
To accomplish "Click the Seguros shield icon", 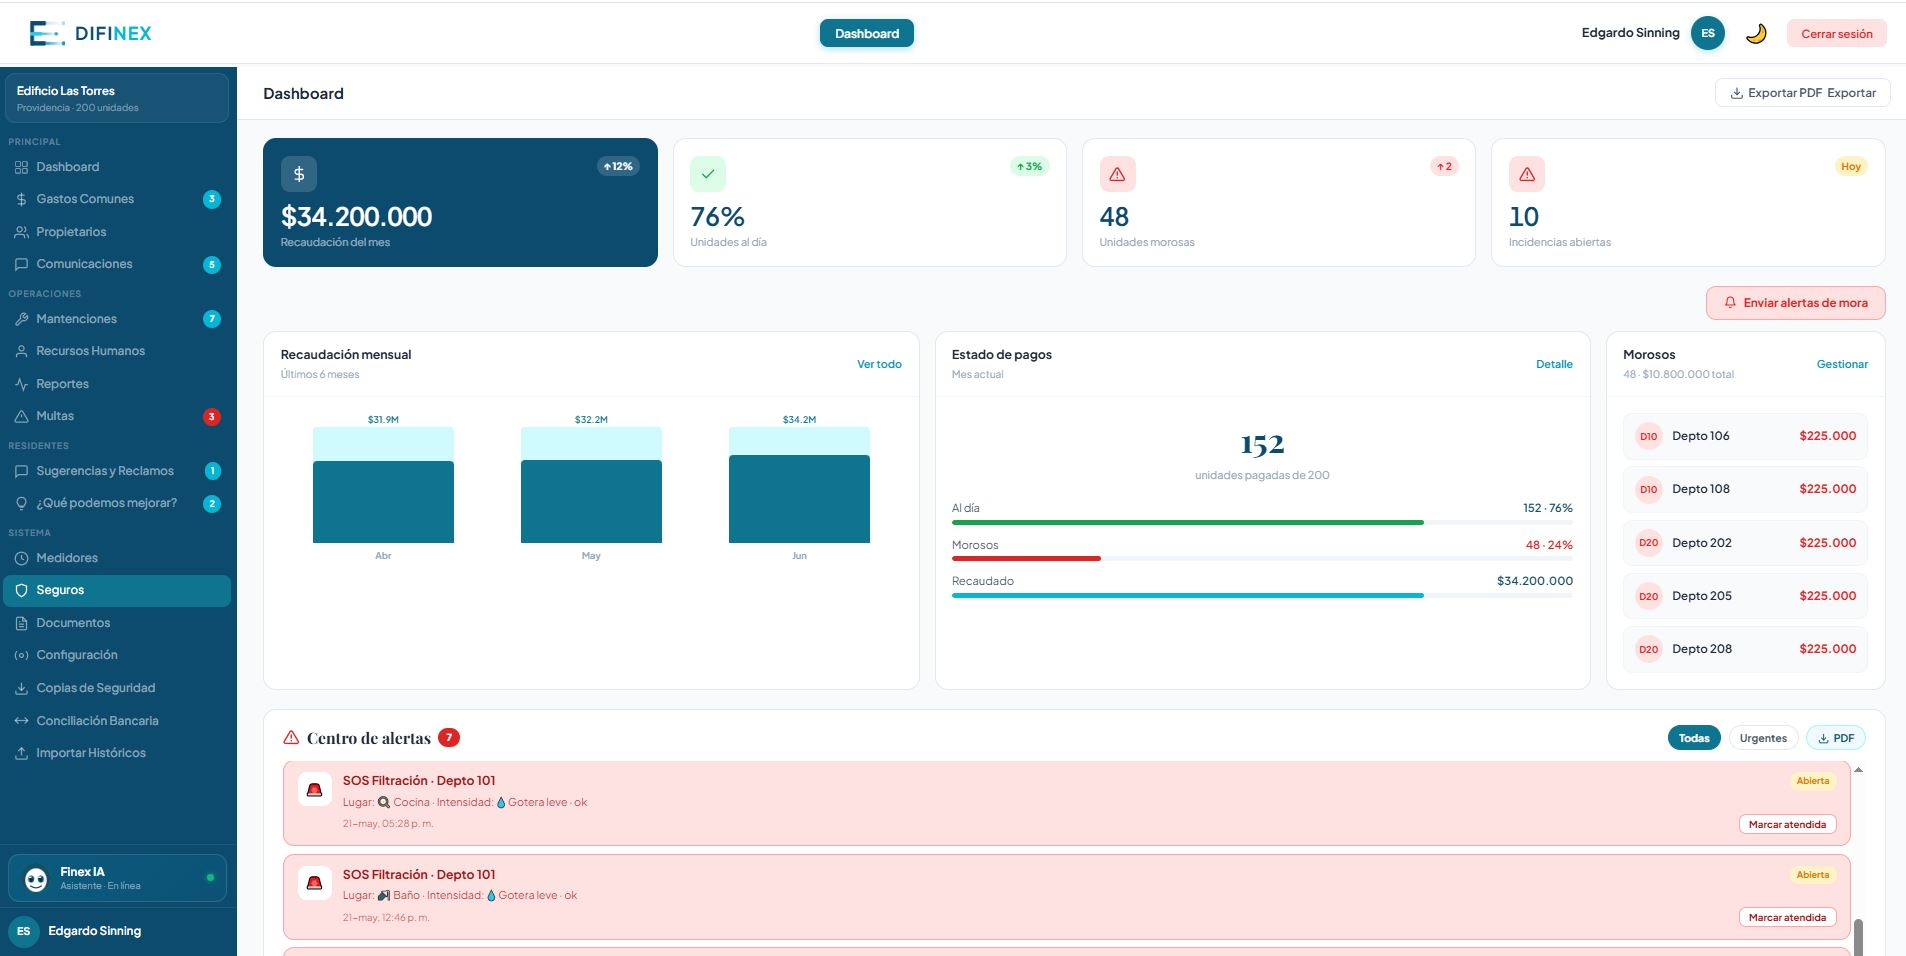I will pos(21,590).
